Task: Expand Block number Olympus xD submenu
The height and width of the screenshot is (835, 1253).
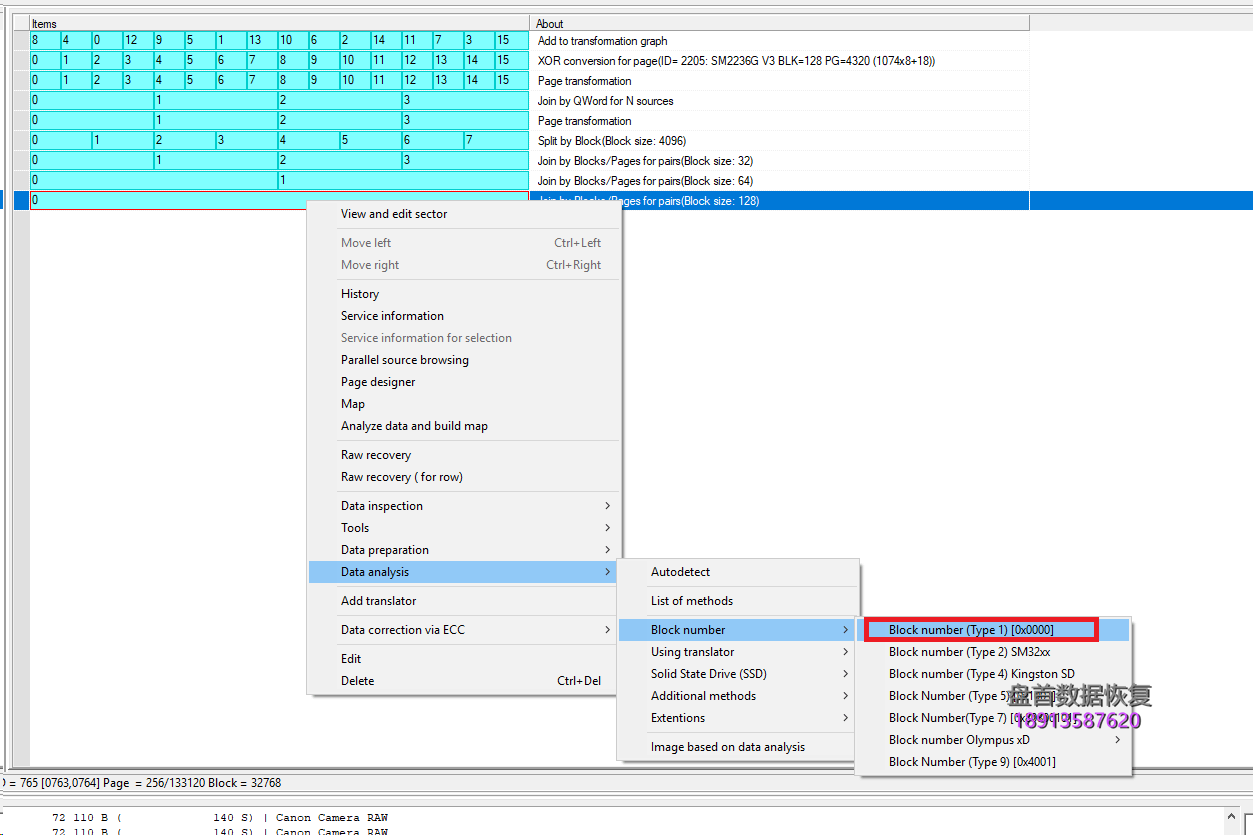Action: click(x=993, y=740)
